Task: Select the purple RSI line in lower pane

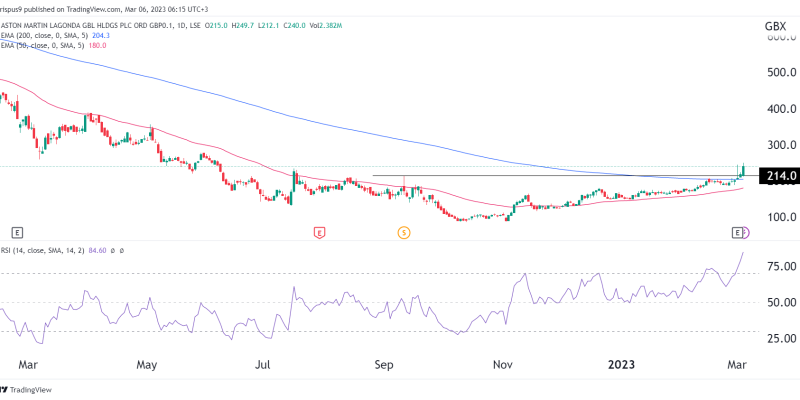Action: 560,296
